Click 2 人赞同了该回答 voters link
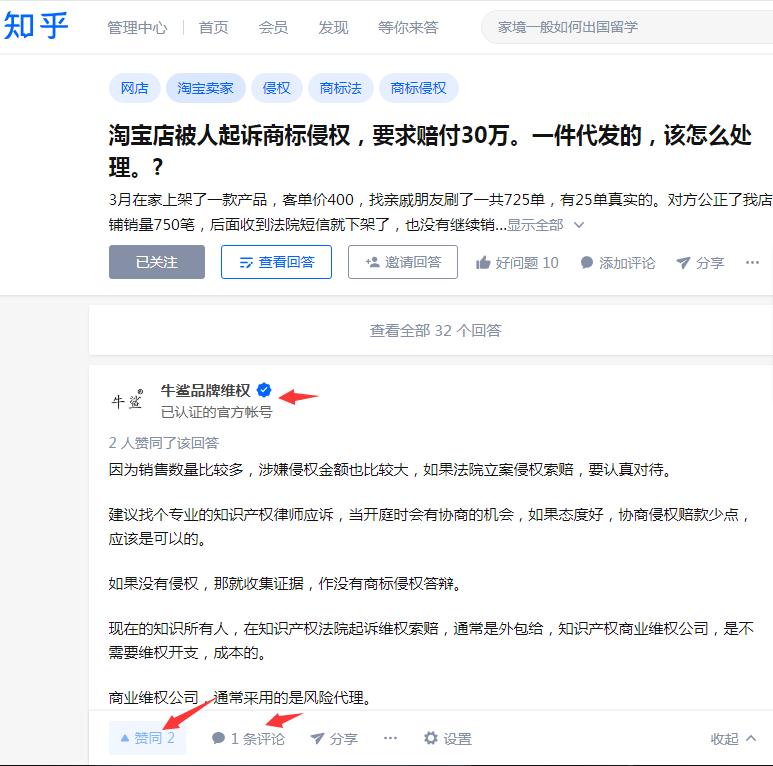The height and width of the screenshot is (766, 773). [x=164, y=443]
